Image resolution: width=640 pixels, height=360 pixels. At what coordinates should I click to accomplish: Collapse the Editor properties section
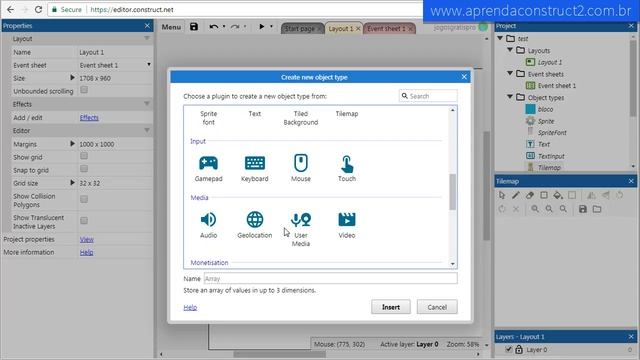147,131
